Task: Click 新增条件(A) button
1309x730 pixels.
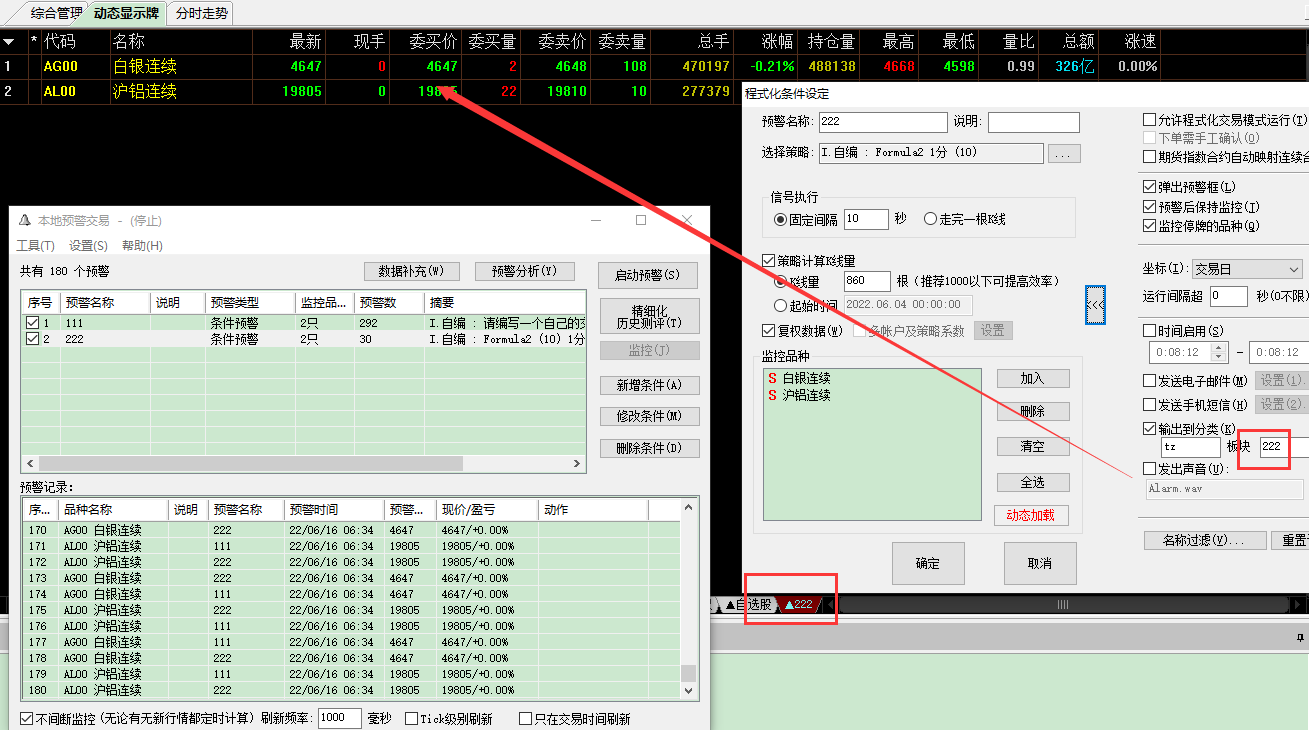Action: pos(649,386)
